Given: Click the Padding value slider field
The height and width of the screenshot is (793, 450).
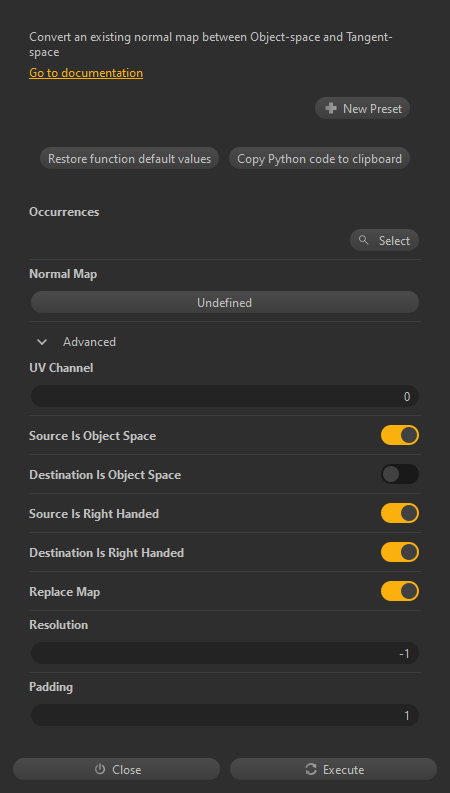Looking at the screenshot, I should 225,716.
